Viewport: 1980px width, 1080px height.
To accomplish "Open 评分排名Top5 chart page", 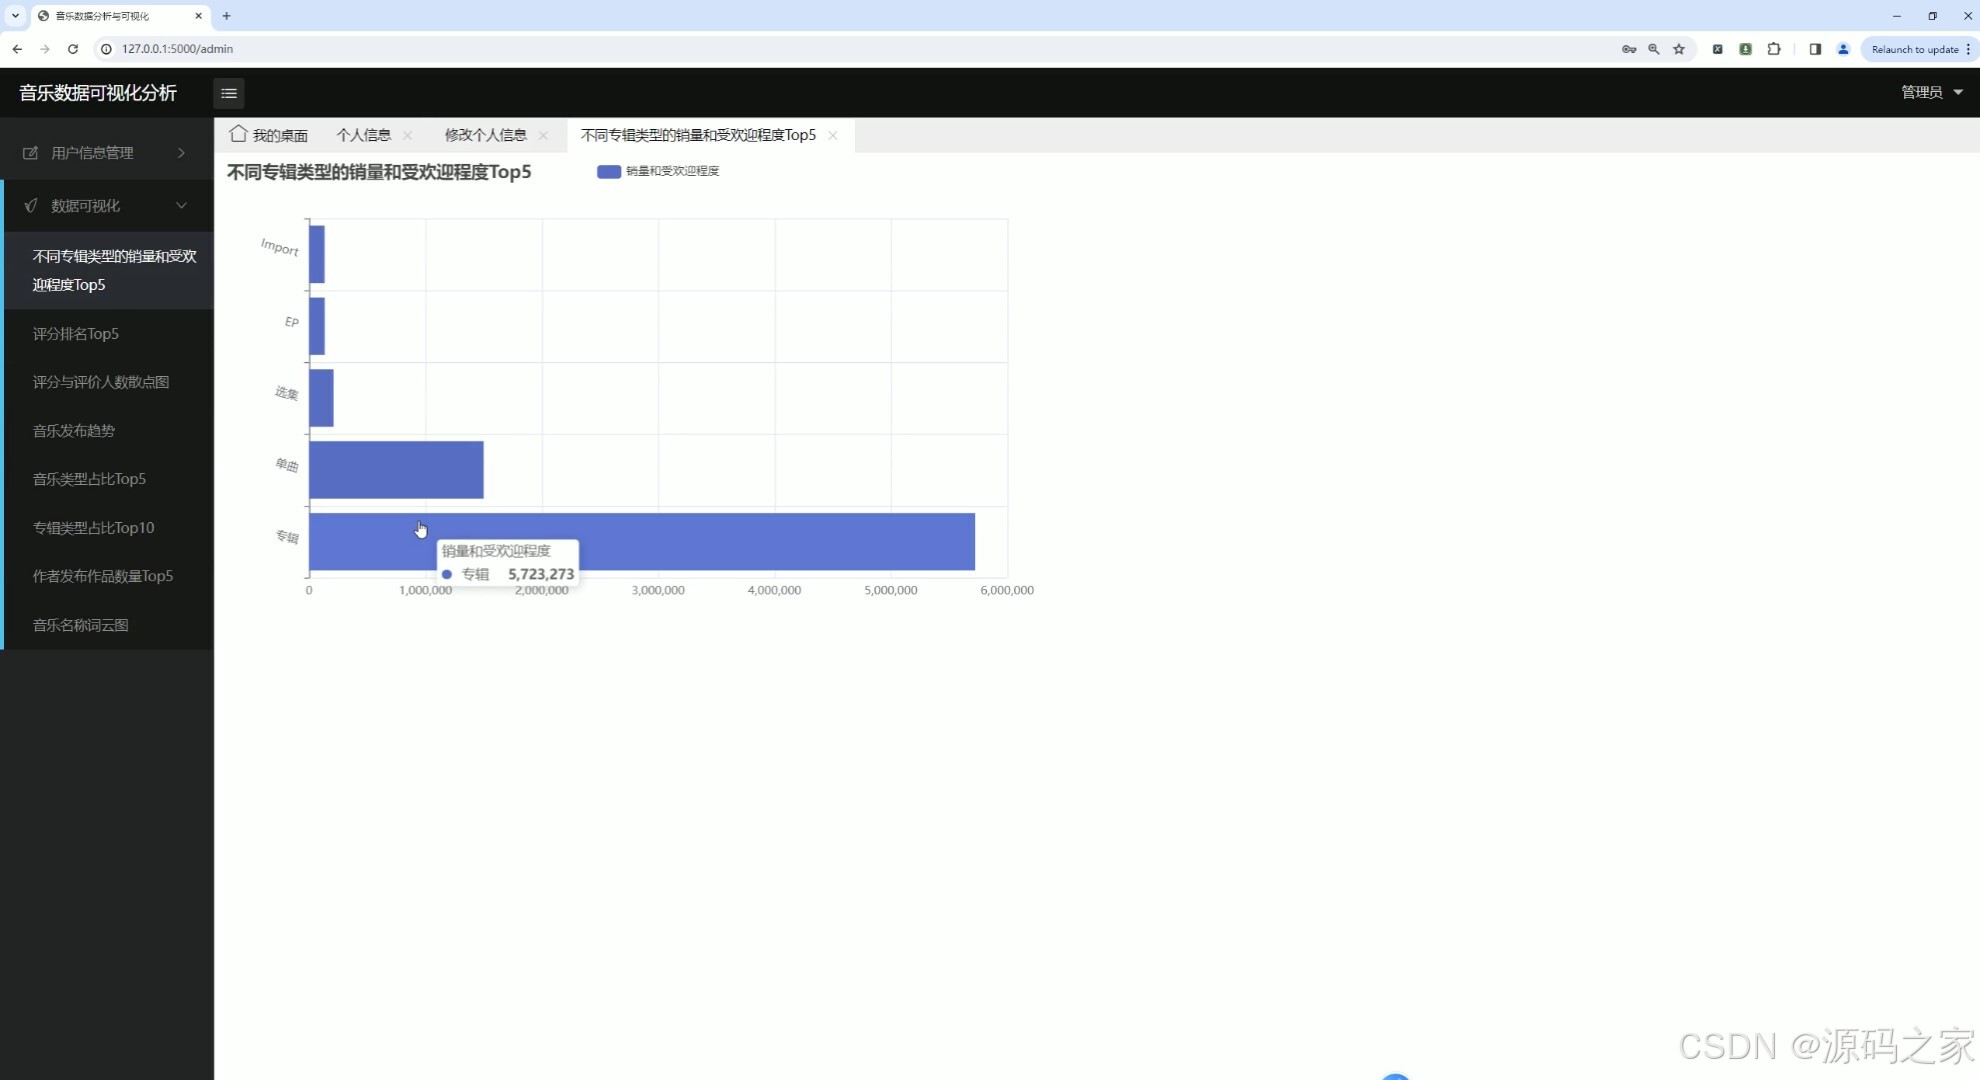I will tap(76, 334).
